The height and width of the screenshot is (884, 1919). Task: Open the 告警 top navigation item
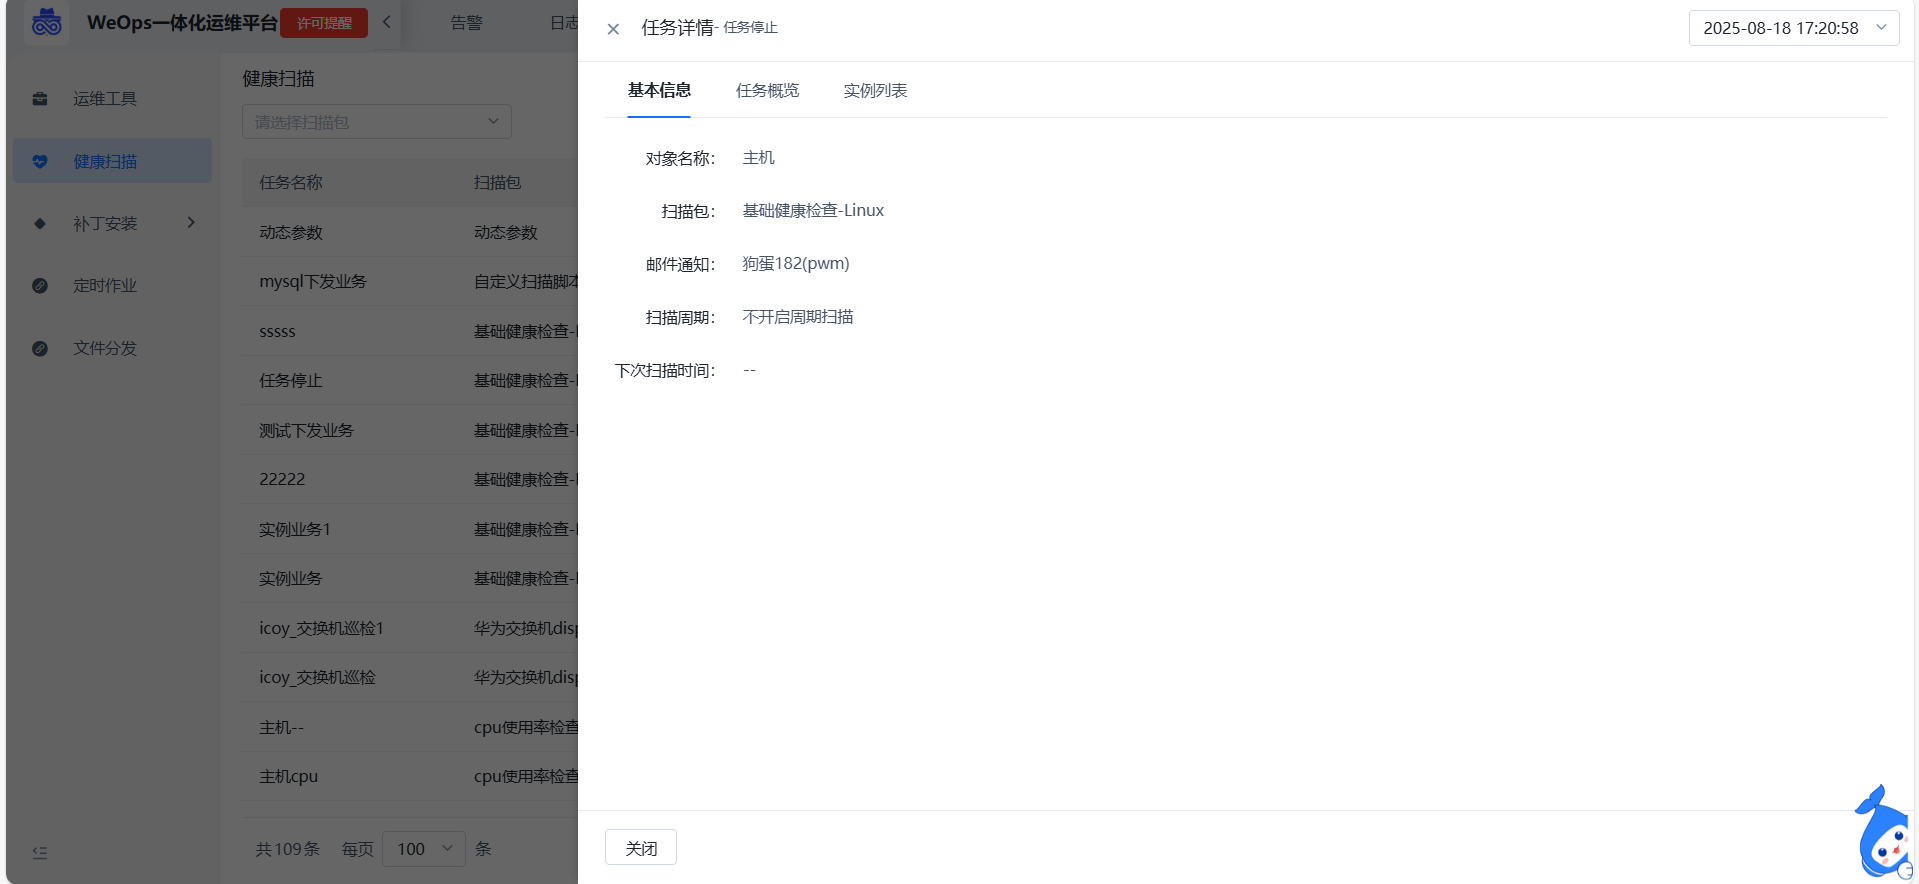466,23
